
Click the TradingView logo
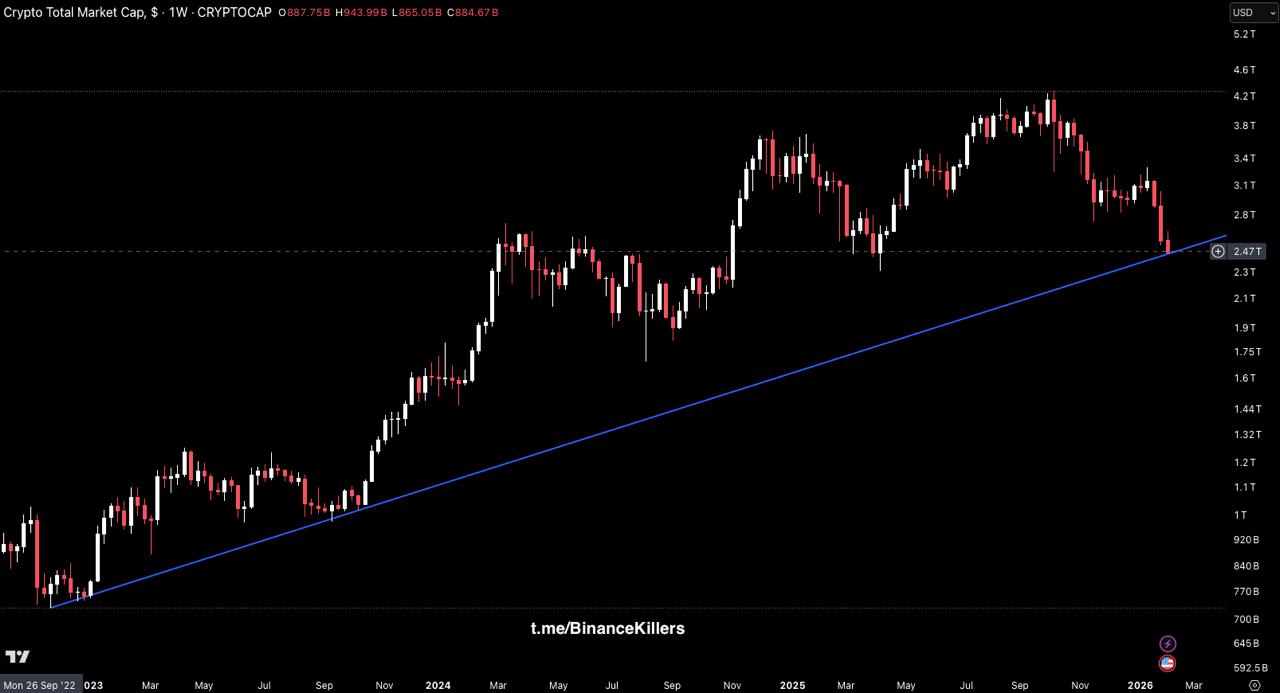tap(17, 657)
